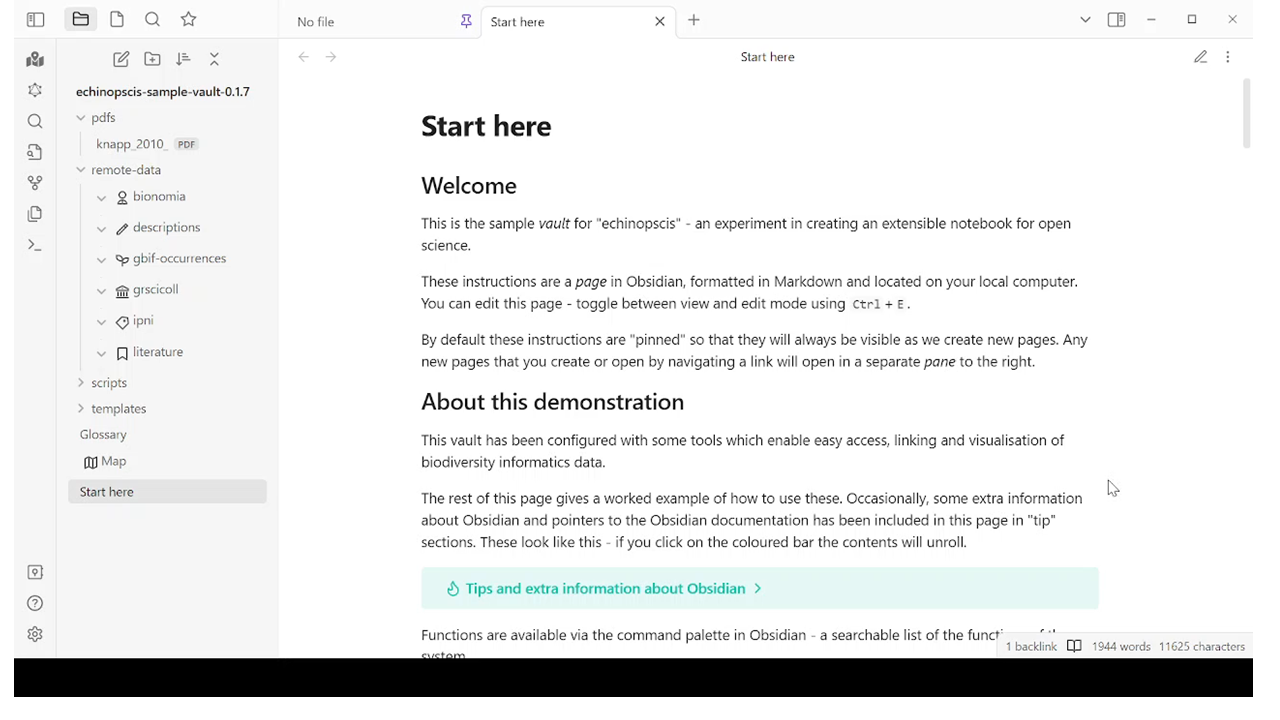This screenshot has width=1280, height=720.
Task: Click the graph polygon ribbon icon
Action: (x=35, y=90)
